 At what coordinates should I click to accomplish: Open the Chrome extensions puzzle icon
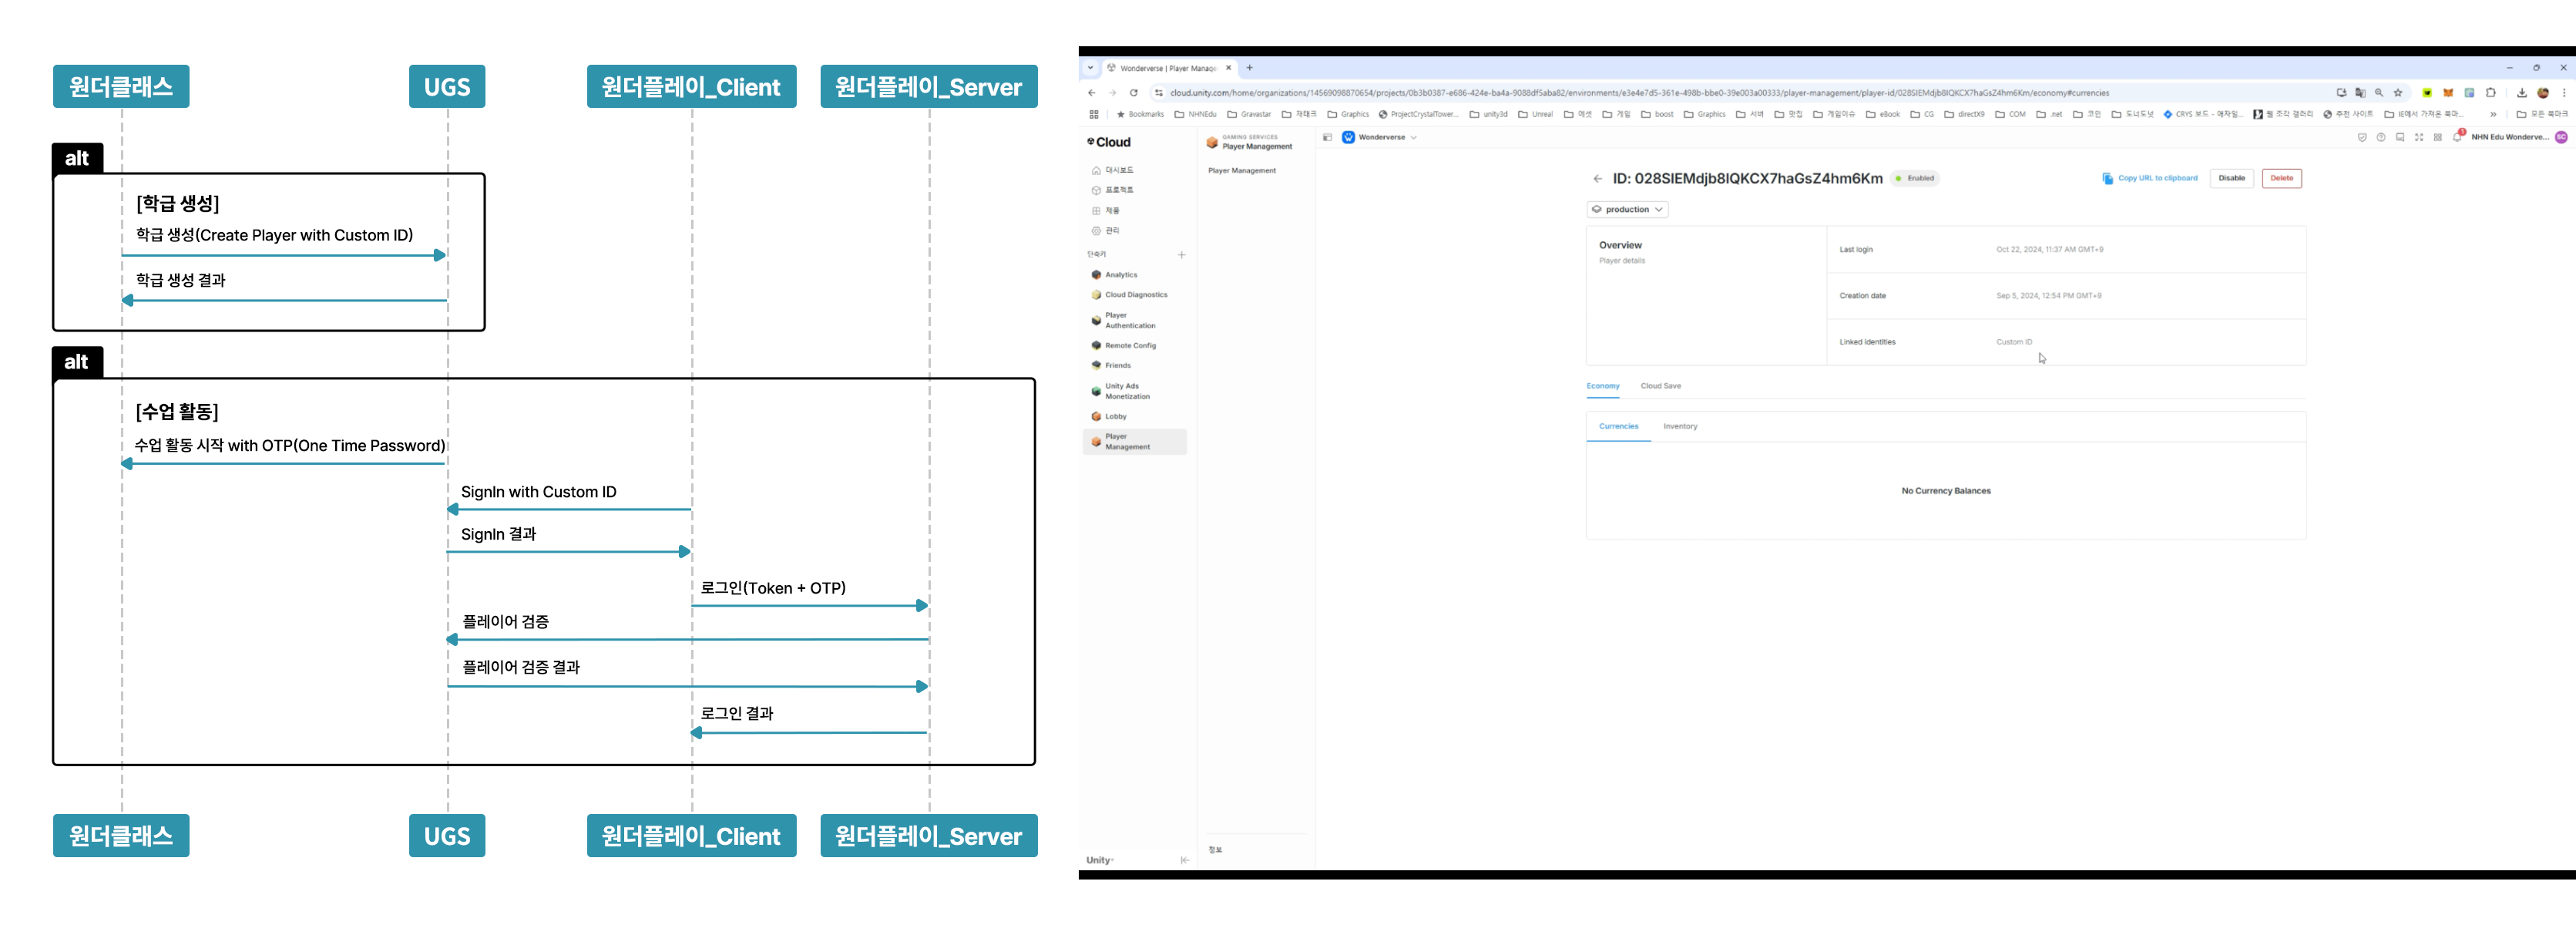pyautogui.click(x=2490, y=93)
